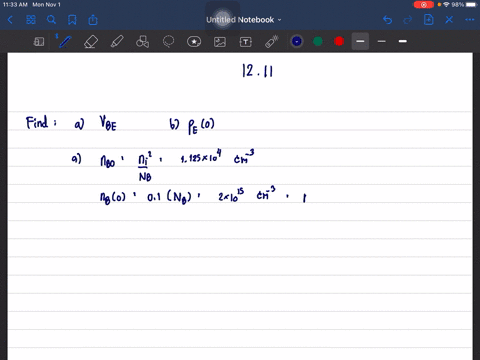Go back using the back arrow
The image size is (480, 360).
[x=10, y=20]
